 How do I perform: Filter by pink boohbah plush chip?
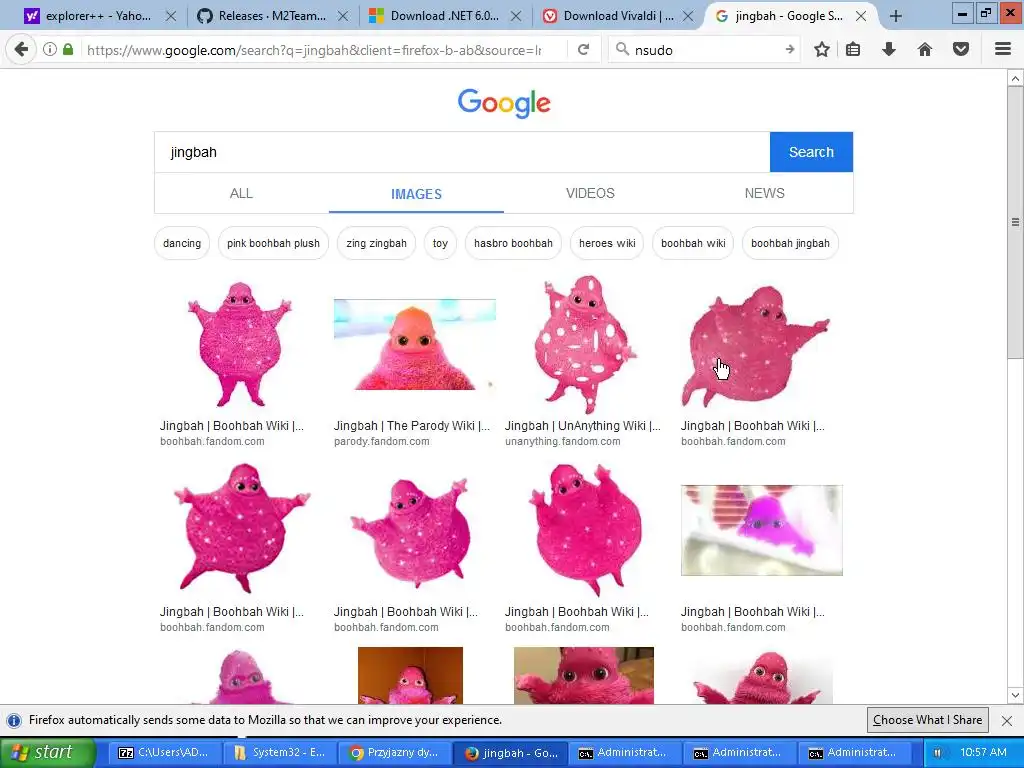pos(273,243)
